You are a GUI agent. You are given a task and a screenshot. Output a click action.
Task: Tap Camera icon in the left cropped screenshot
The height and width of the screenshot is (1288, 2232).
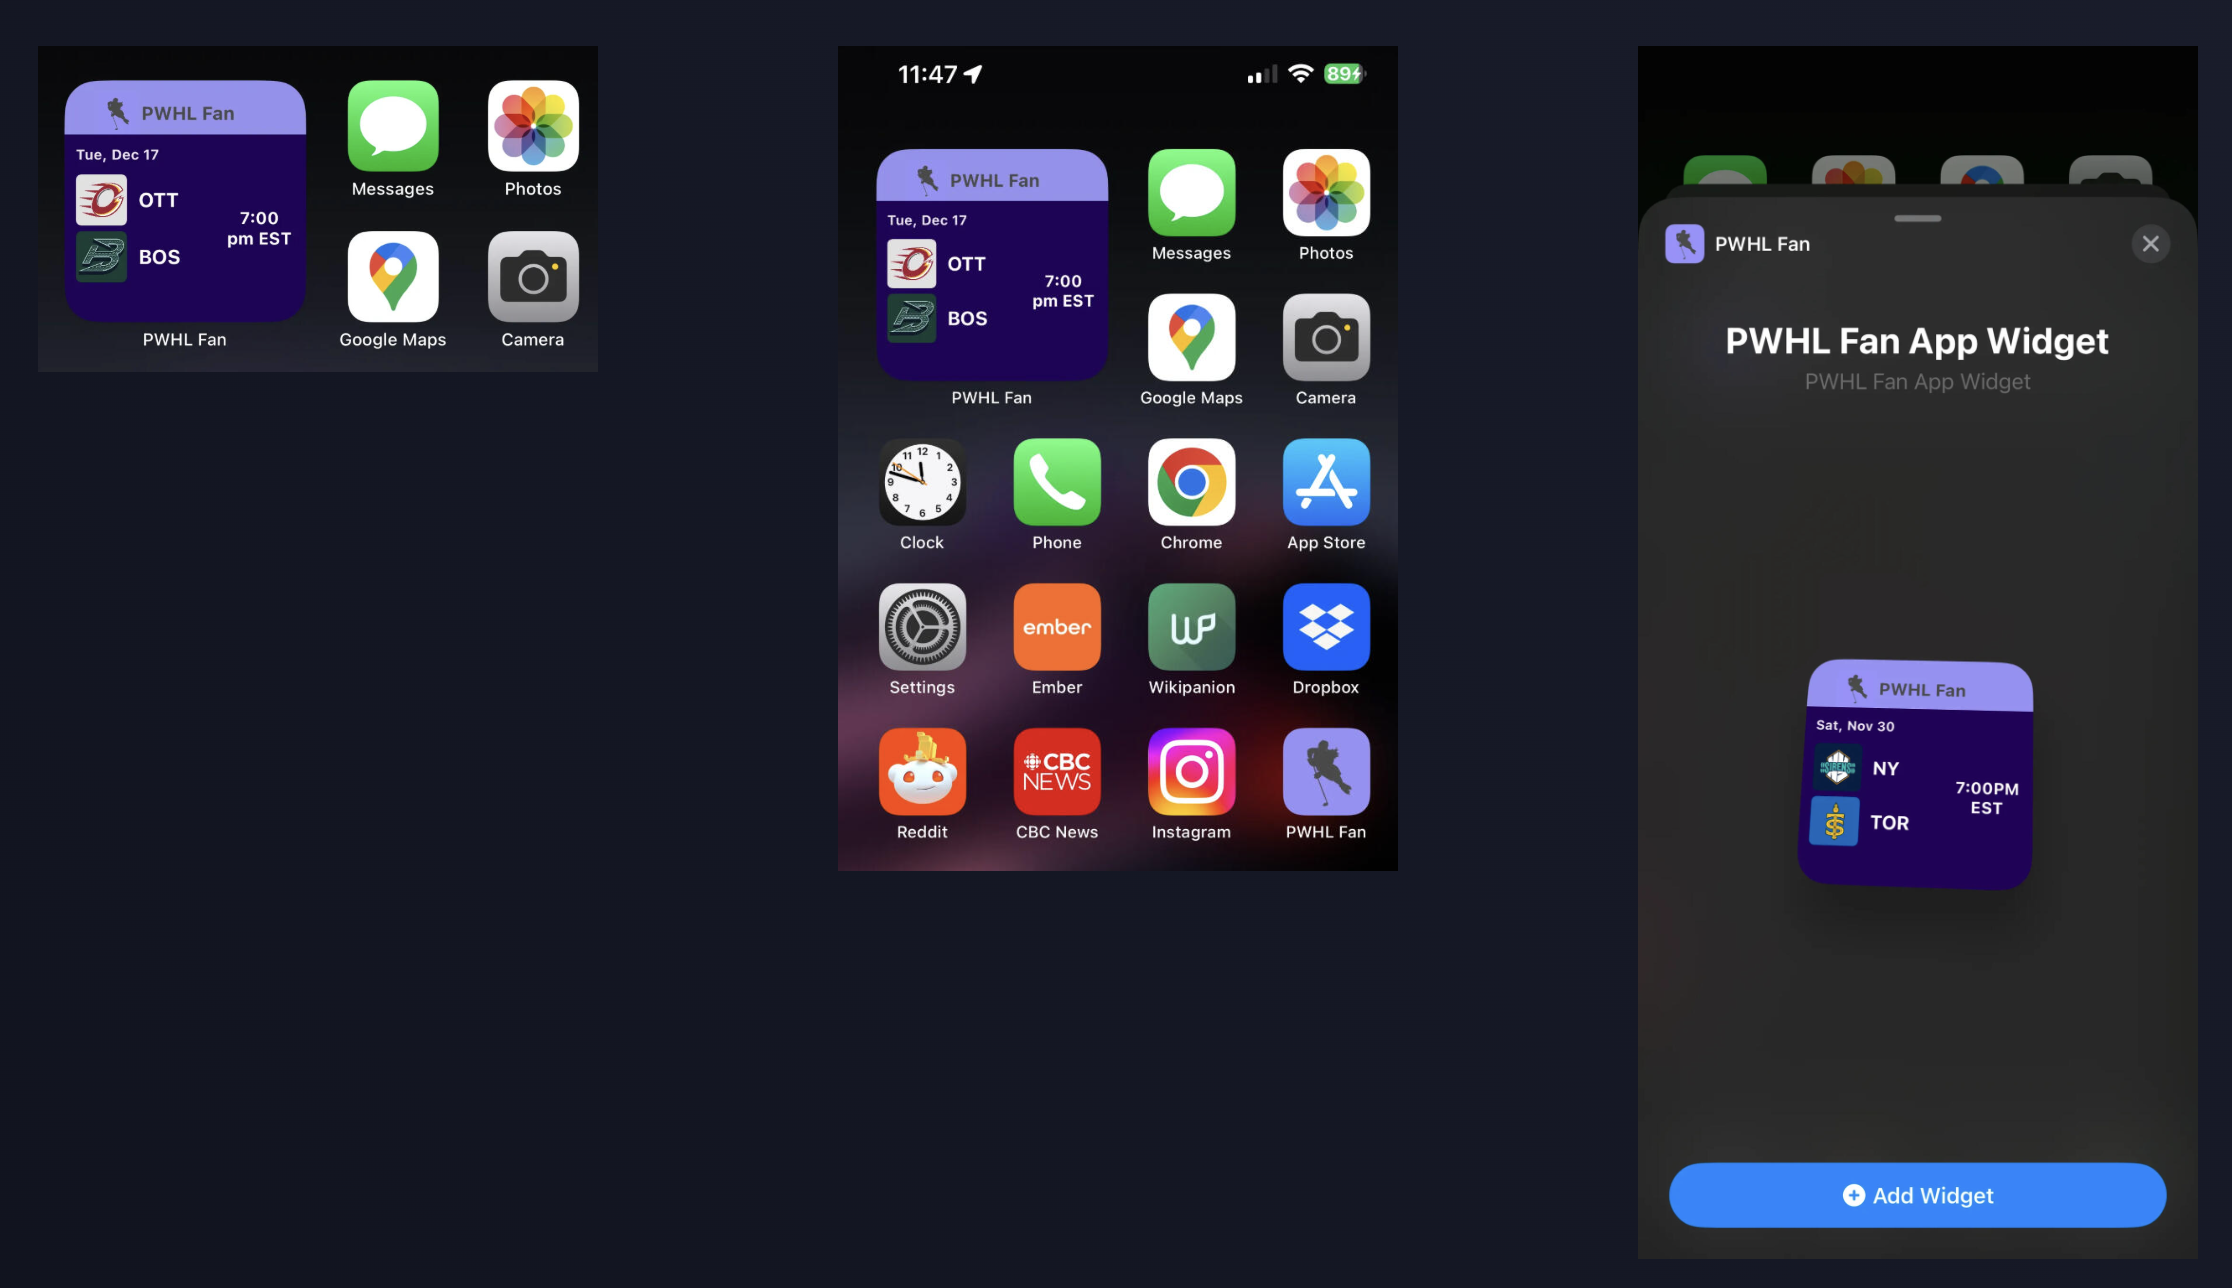click(533, 277)
